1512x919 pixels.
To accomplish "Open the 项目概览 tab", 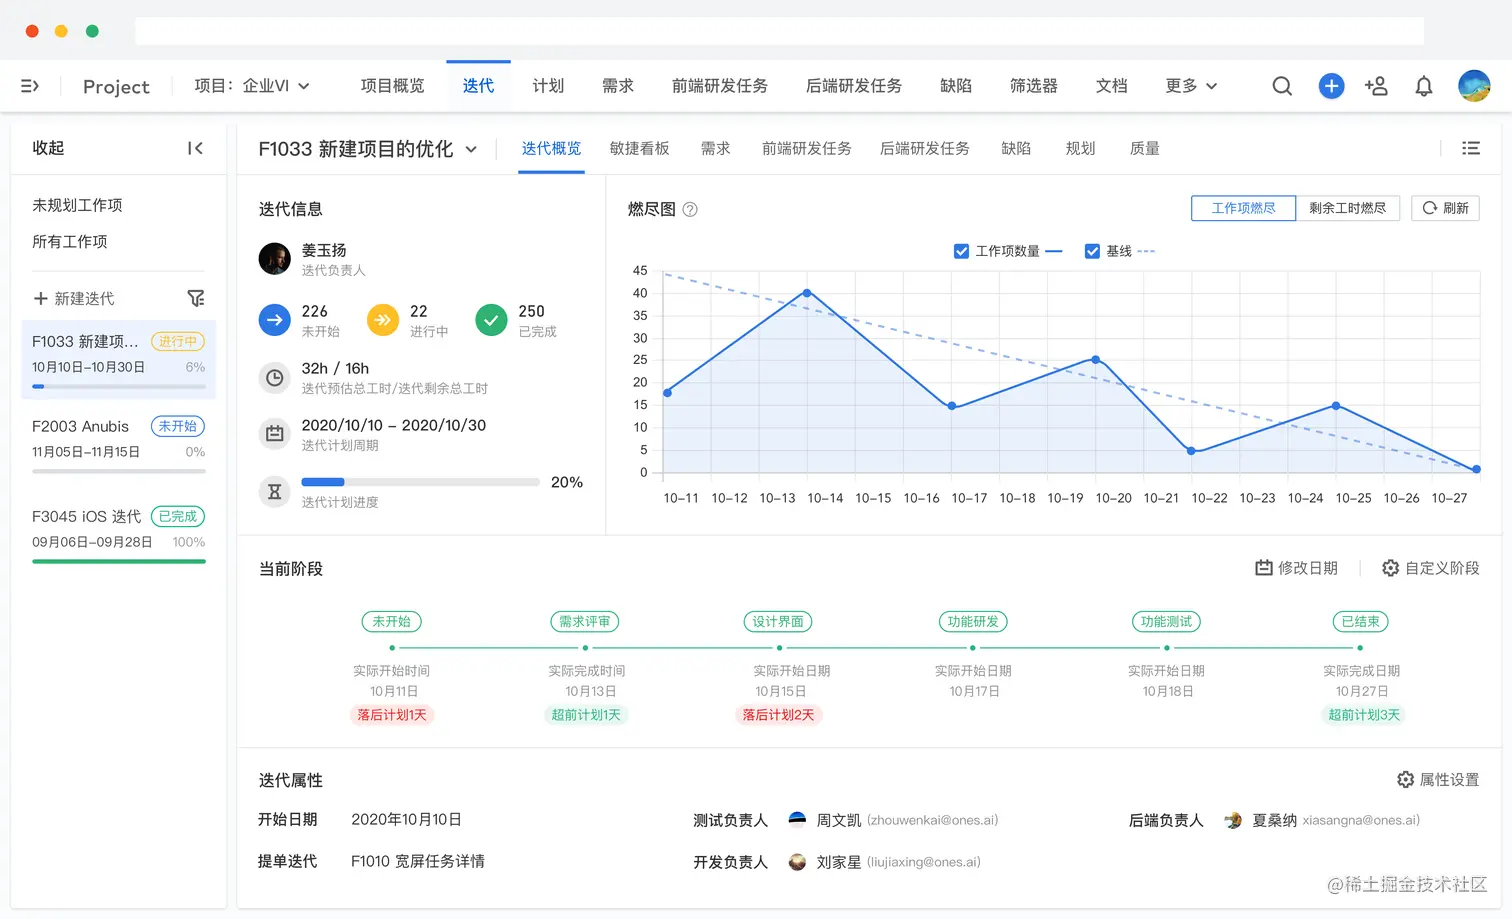I will pos(392,86).
